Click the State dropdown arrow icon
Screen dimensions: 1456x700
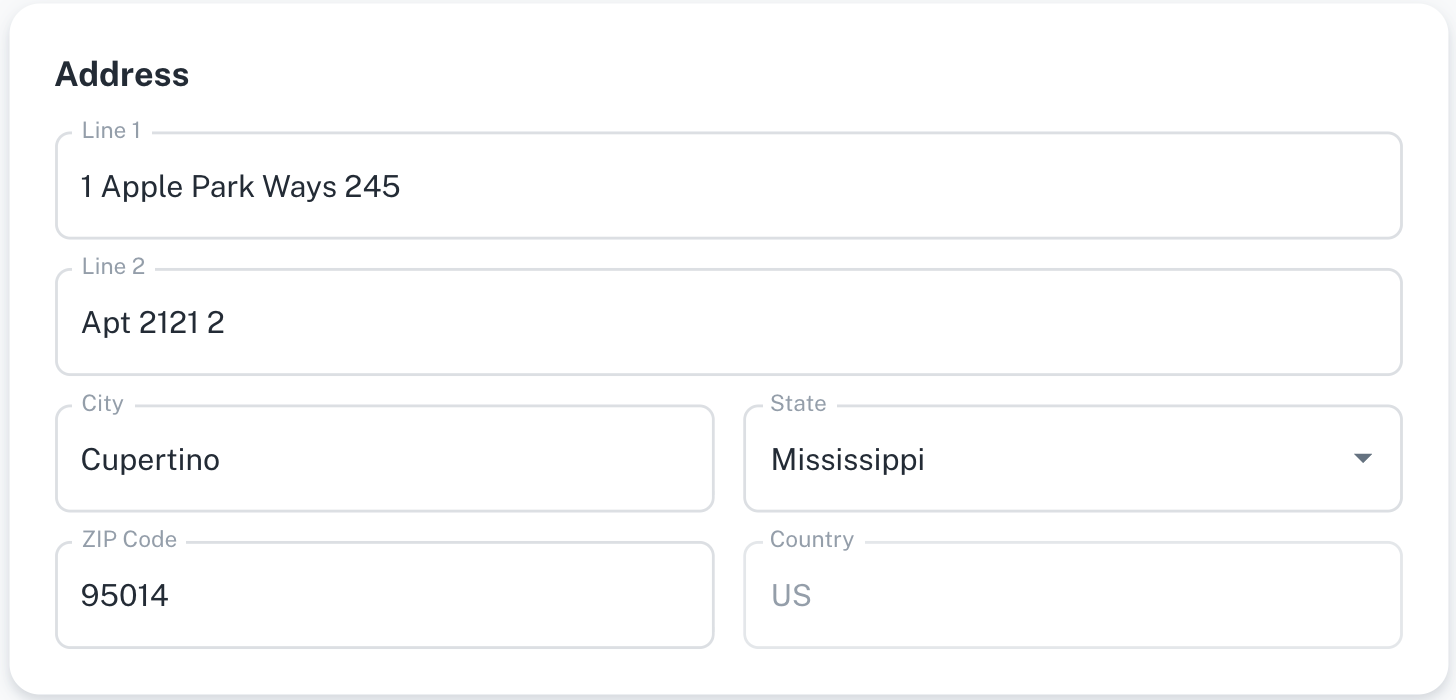point(1361,459)
